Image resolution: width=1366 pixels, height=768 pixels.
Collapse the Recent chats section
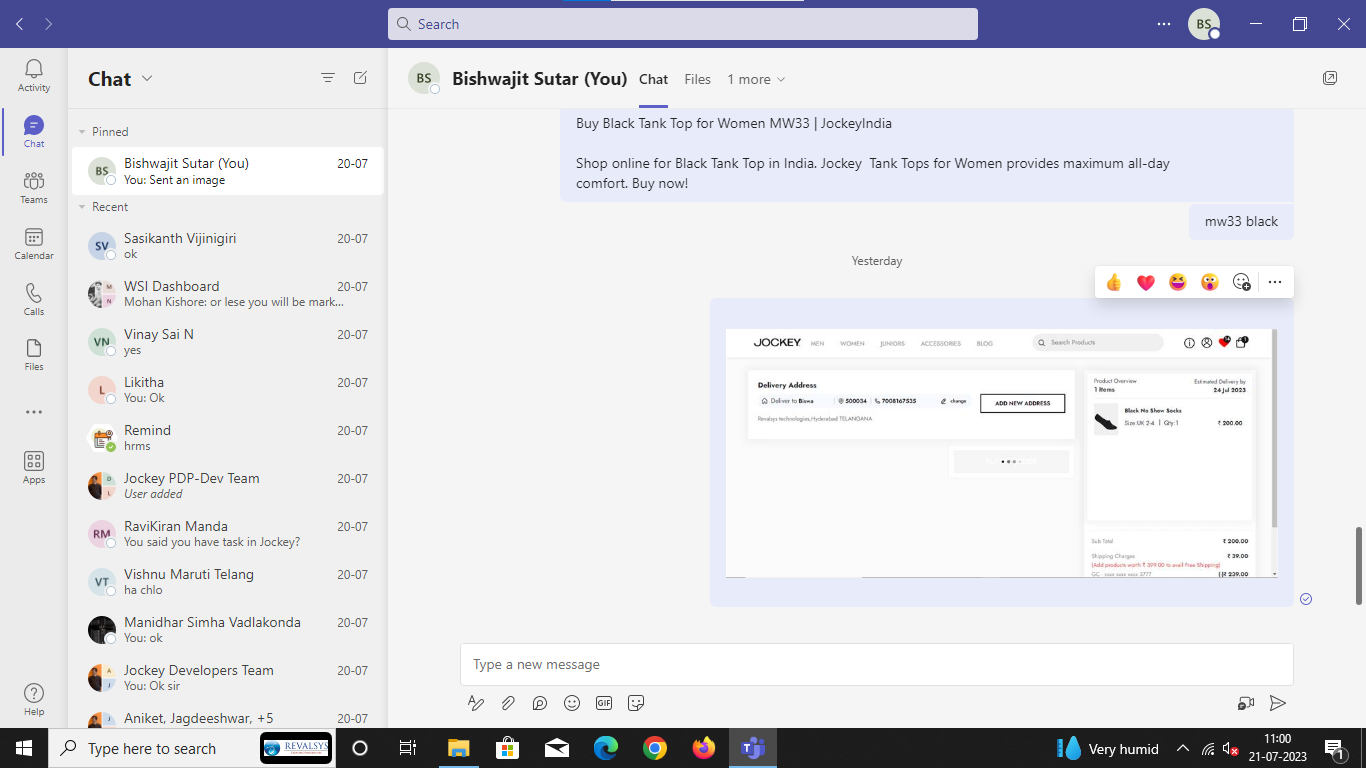(x=83, y=207)
